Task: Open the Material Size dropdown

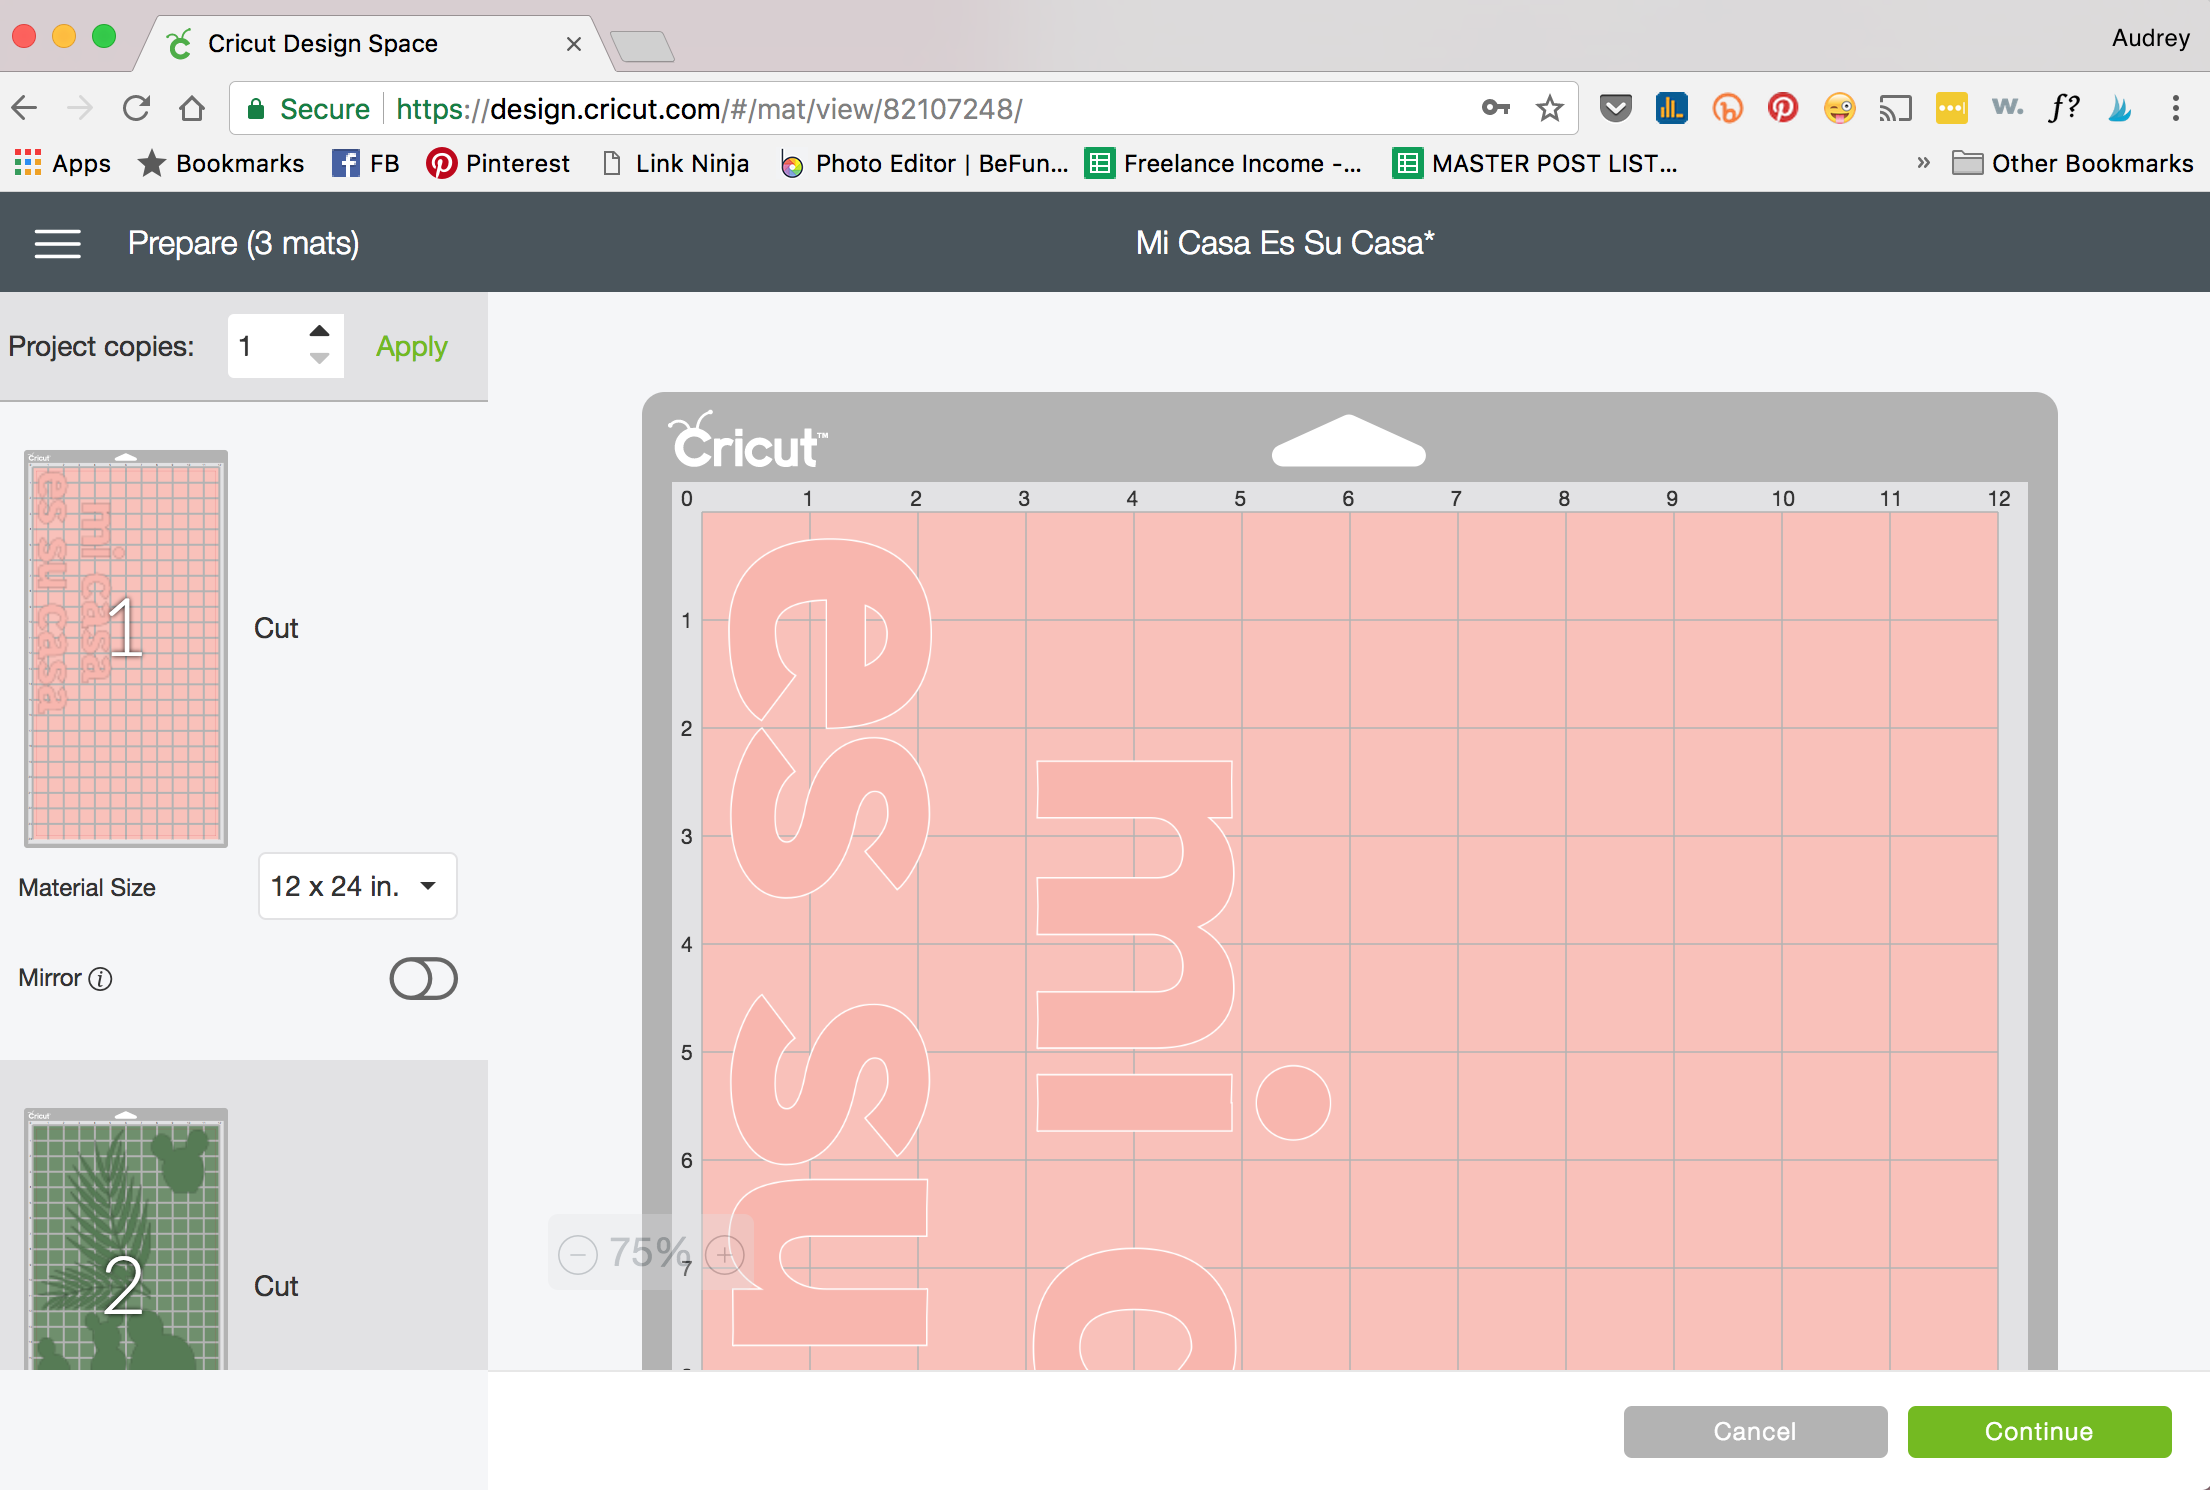Action: [357, 886]
